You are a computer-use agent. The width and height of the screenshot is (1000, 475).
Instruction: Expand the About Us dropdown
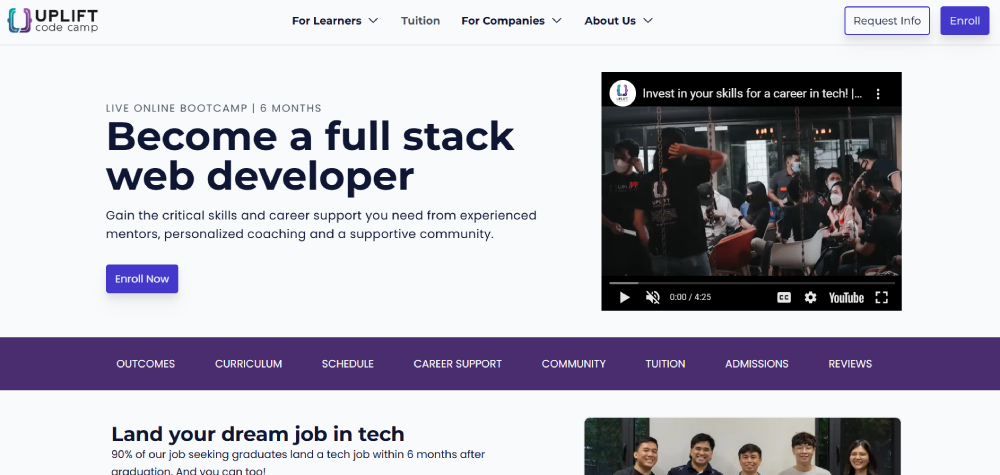point(618,21)
